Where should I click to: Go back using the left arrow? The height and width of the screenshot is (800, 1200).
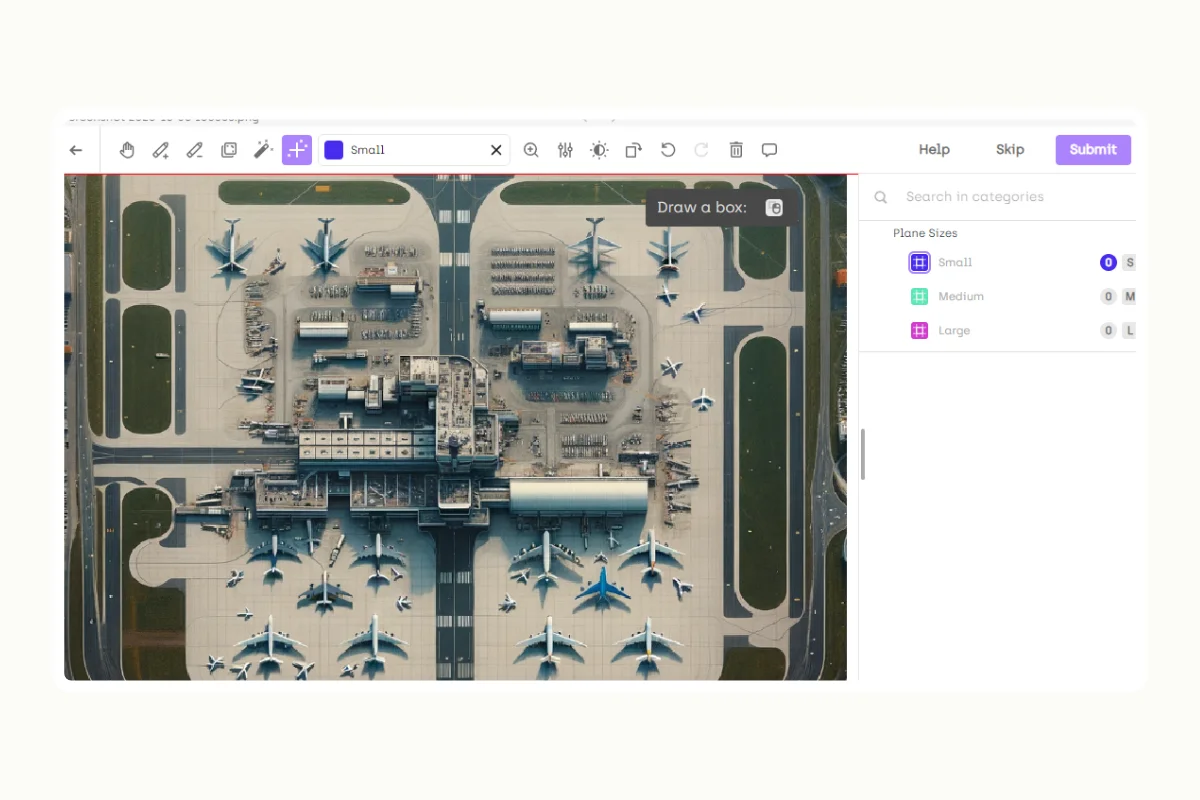(x=76, y=150)
